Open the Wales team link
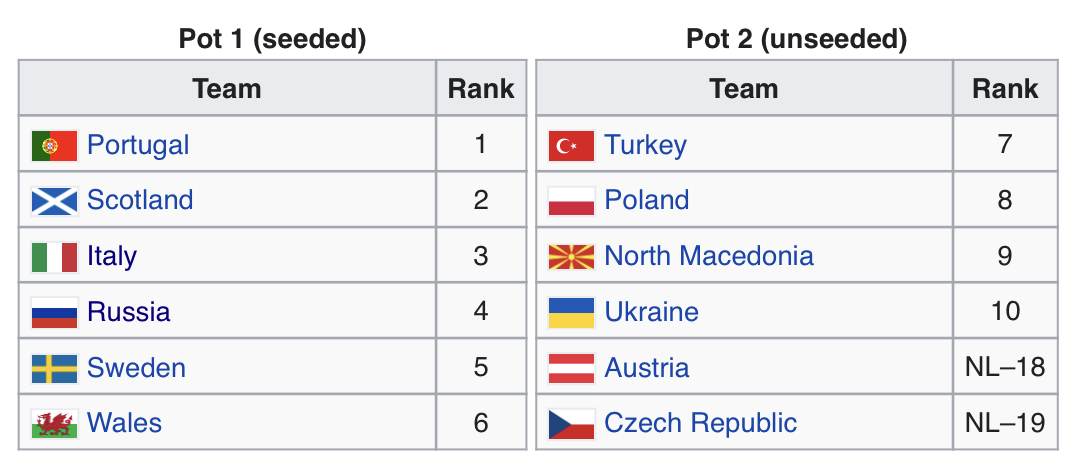 click(x=124, y=423)
